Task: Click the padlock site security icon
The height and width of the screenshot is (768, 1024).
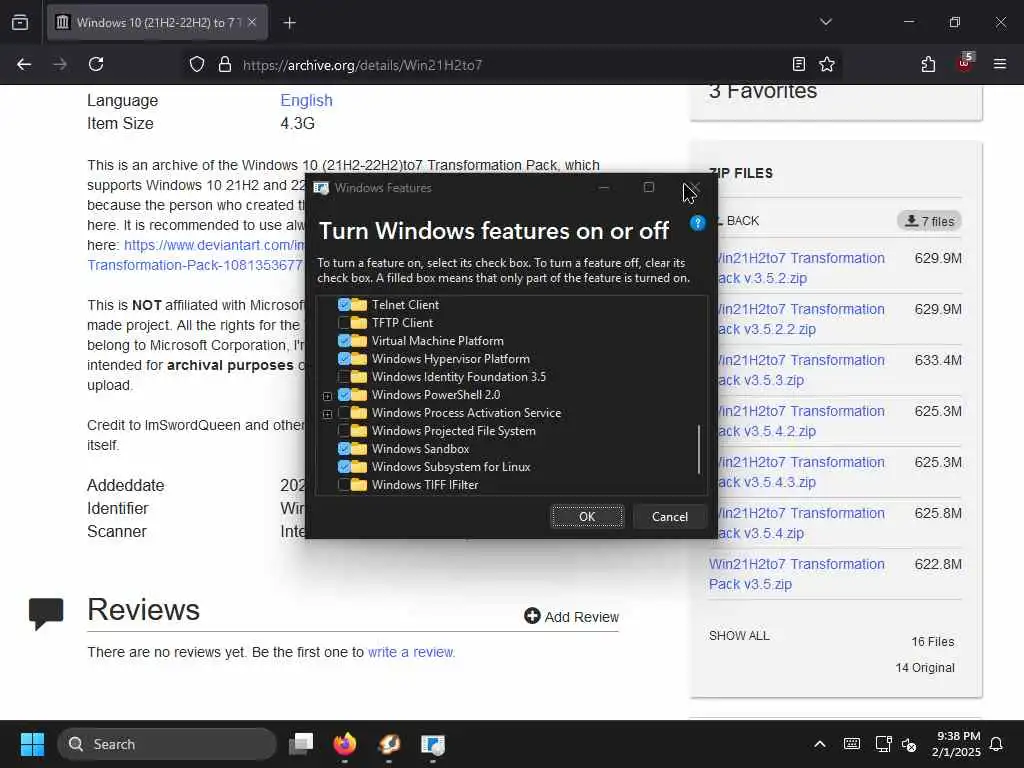Action: pos(225,65)
